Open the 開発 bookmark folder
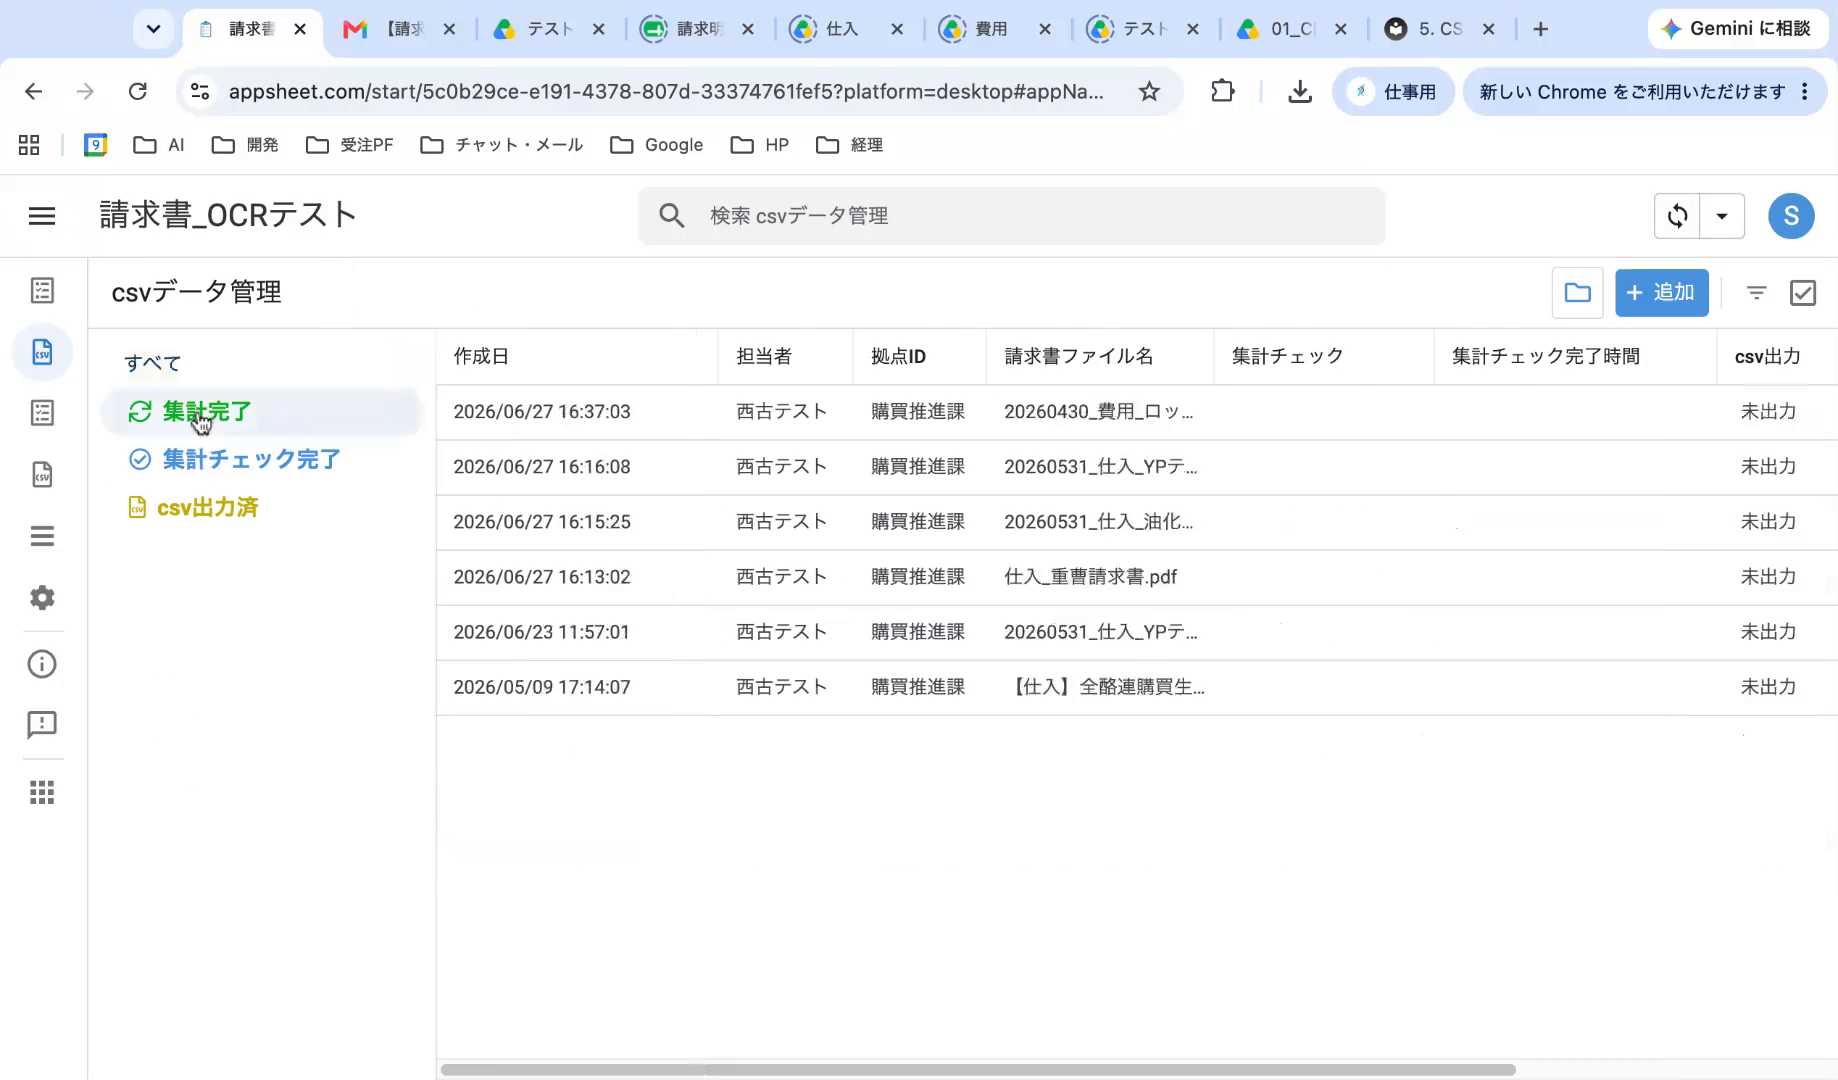The image size is (1838, 1080). (x=245, y=145)
